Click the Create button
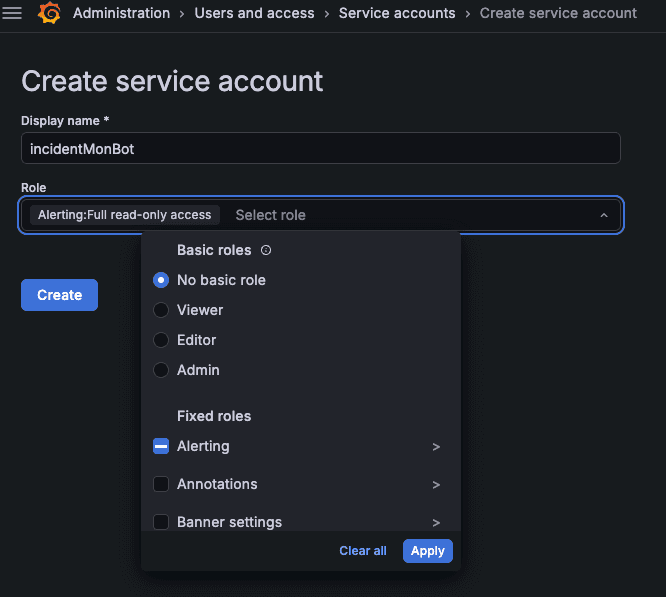The height and width of the screenshot is (597, 666). [x=59, y=295]
